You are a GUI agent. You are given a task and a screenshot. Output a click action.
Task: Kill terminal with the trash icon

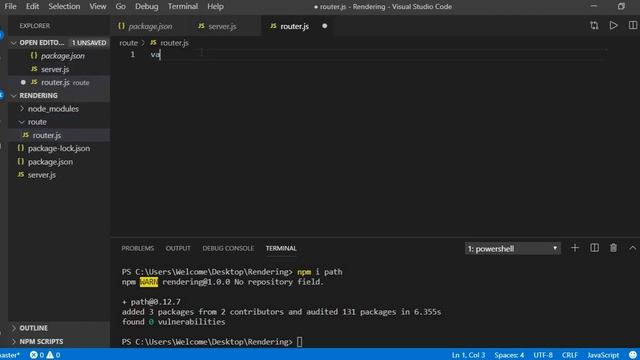tap(613, 248)
